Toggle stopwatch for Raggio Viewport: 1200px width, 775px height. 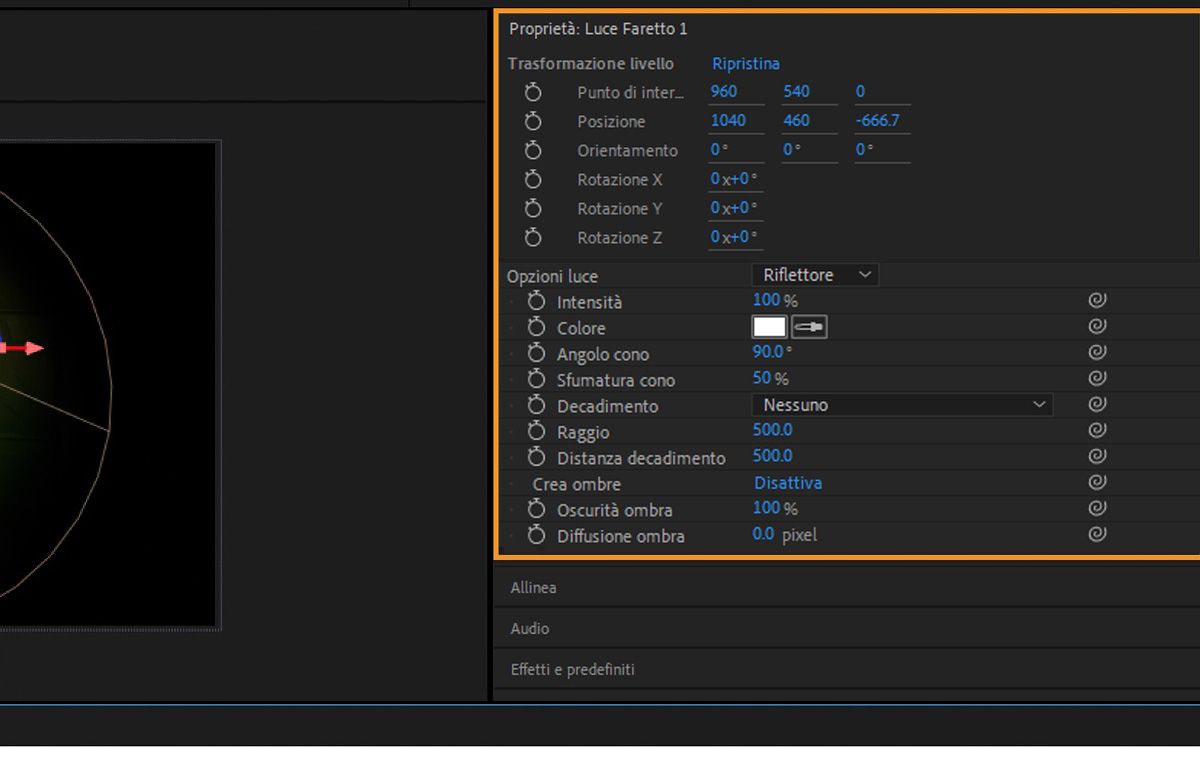[x=537, y=431]
